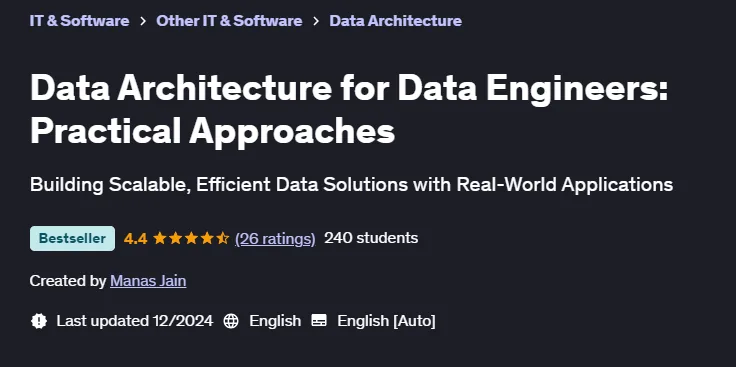Click the "Last updated 12/2024" text
736x367 pixels.
[x=135, y=321]
